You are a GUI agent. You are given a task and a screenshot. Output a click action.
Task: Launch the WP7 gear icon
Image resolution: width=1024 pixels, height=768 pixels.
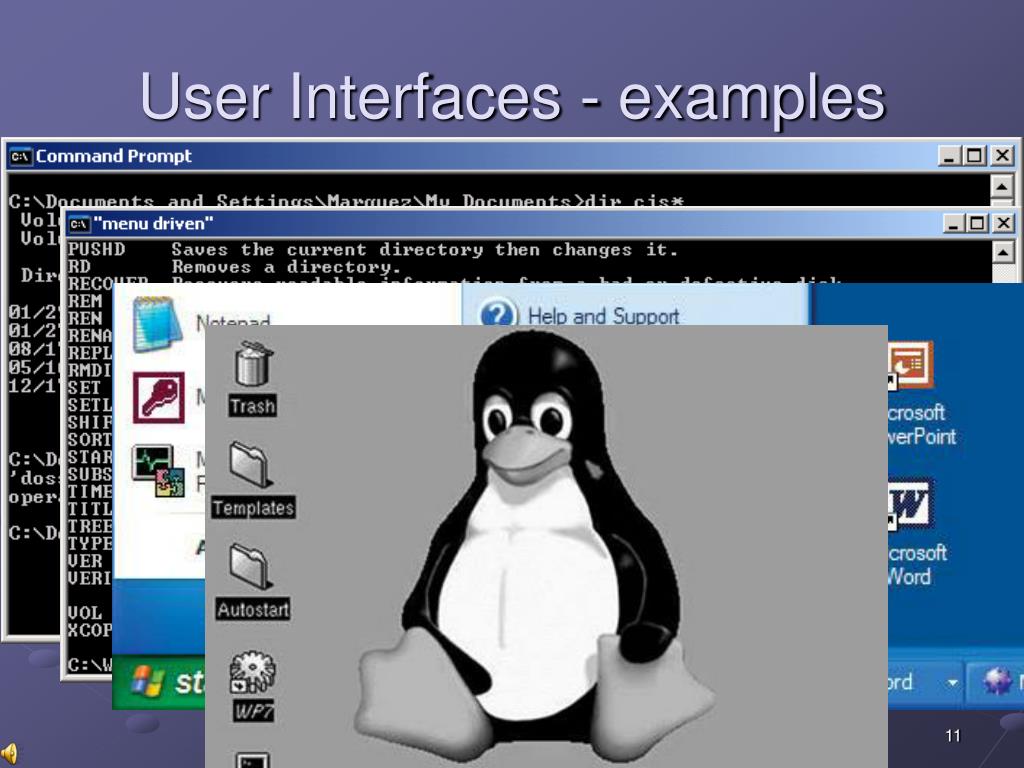253,672
